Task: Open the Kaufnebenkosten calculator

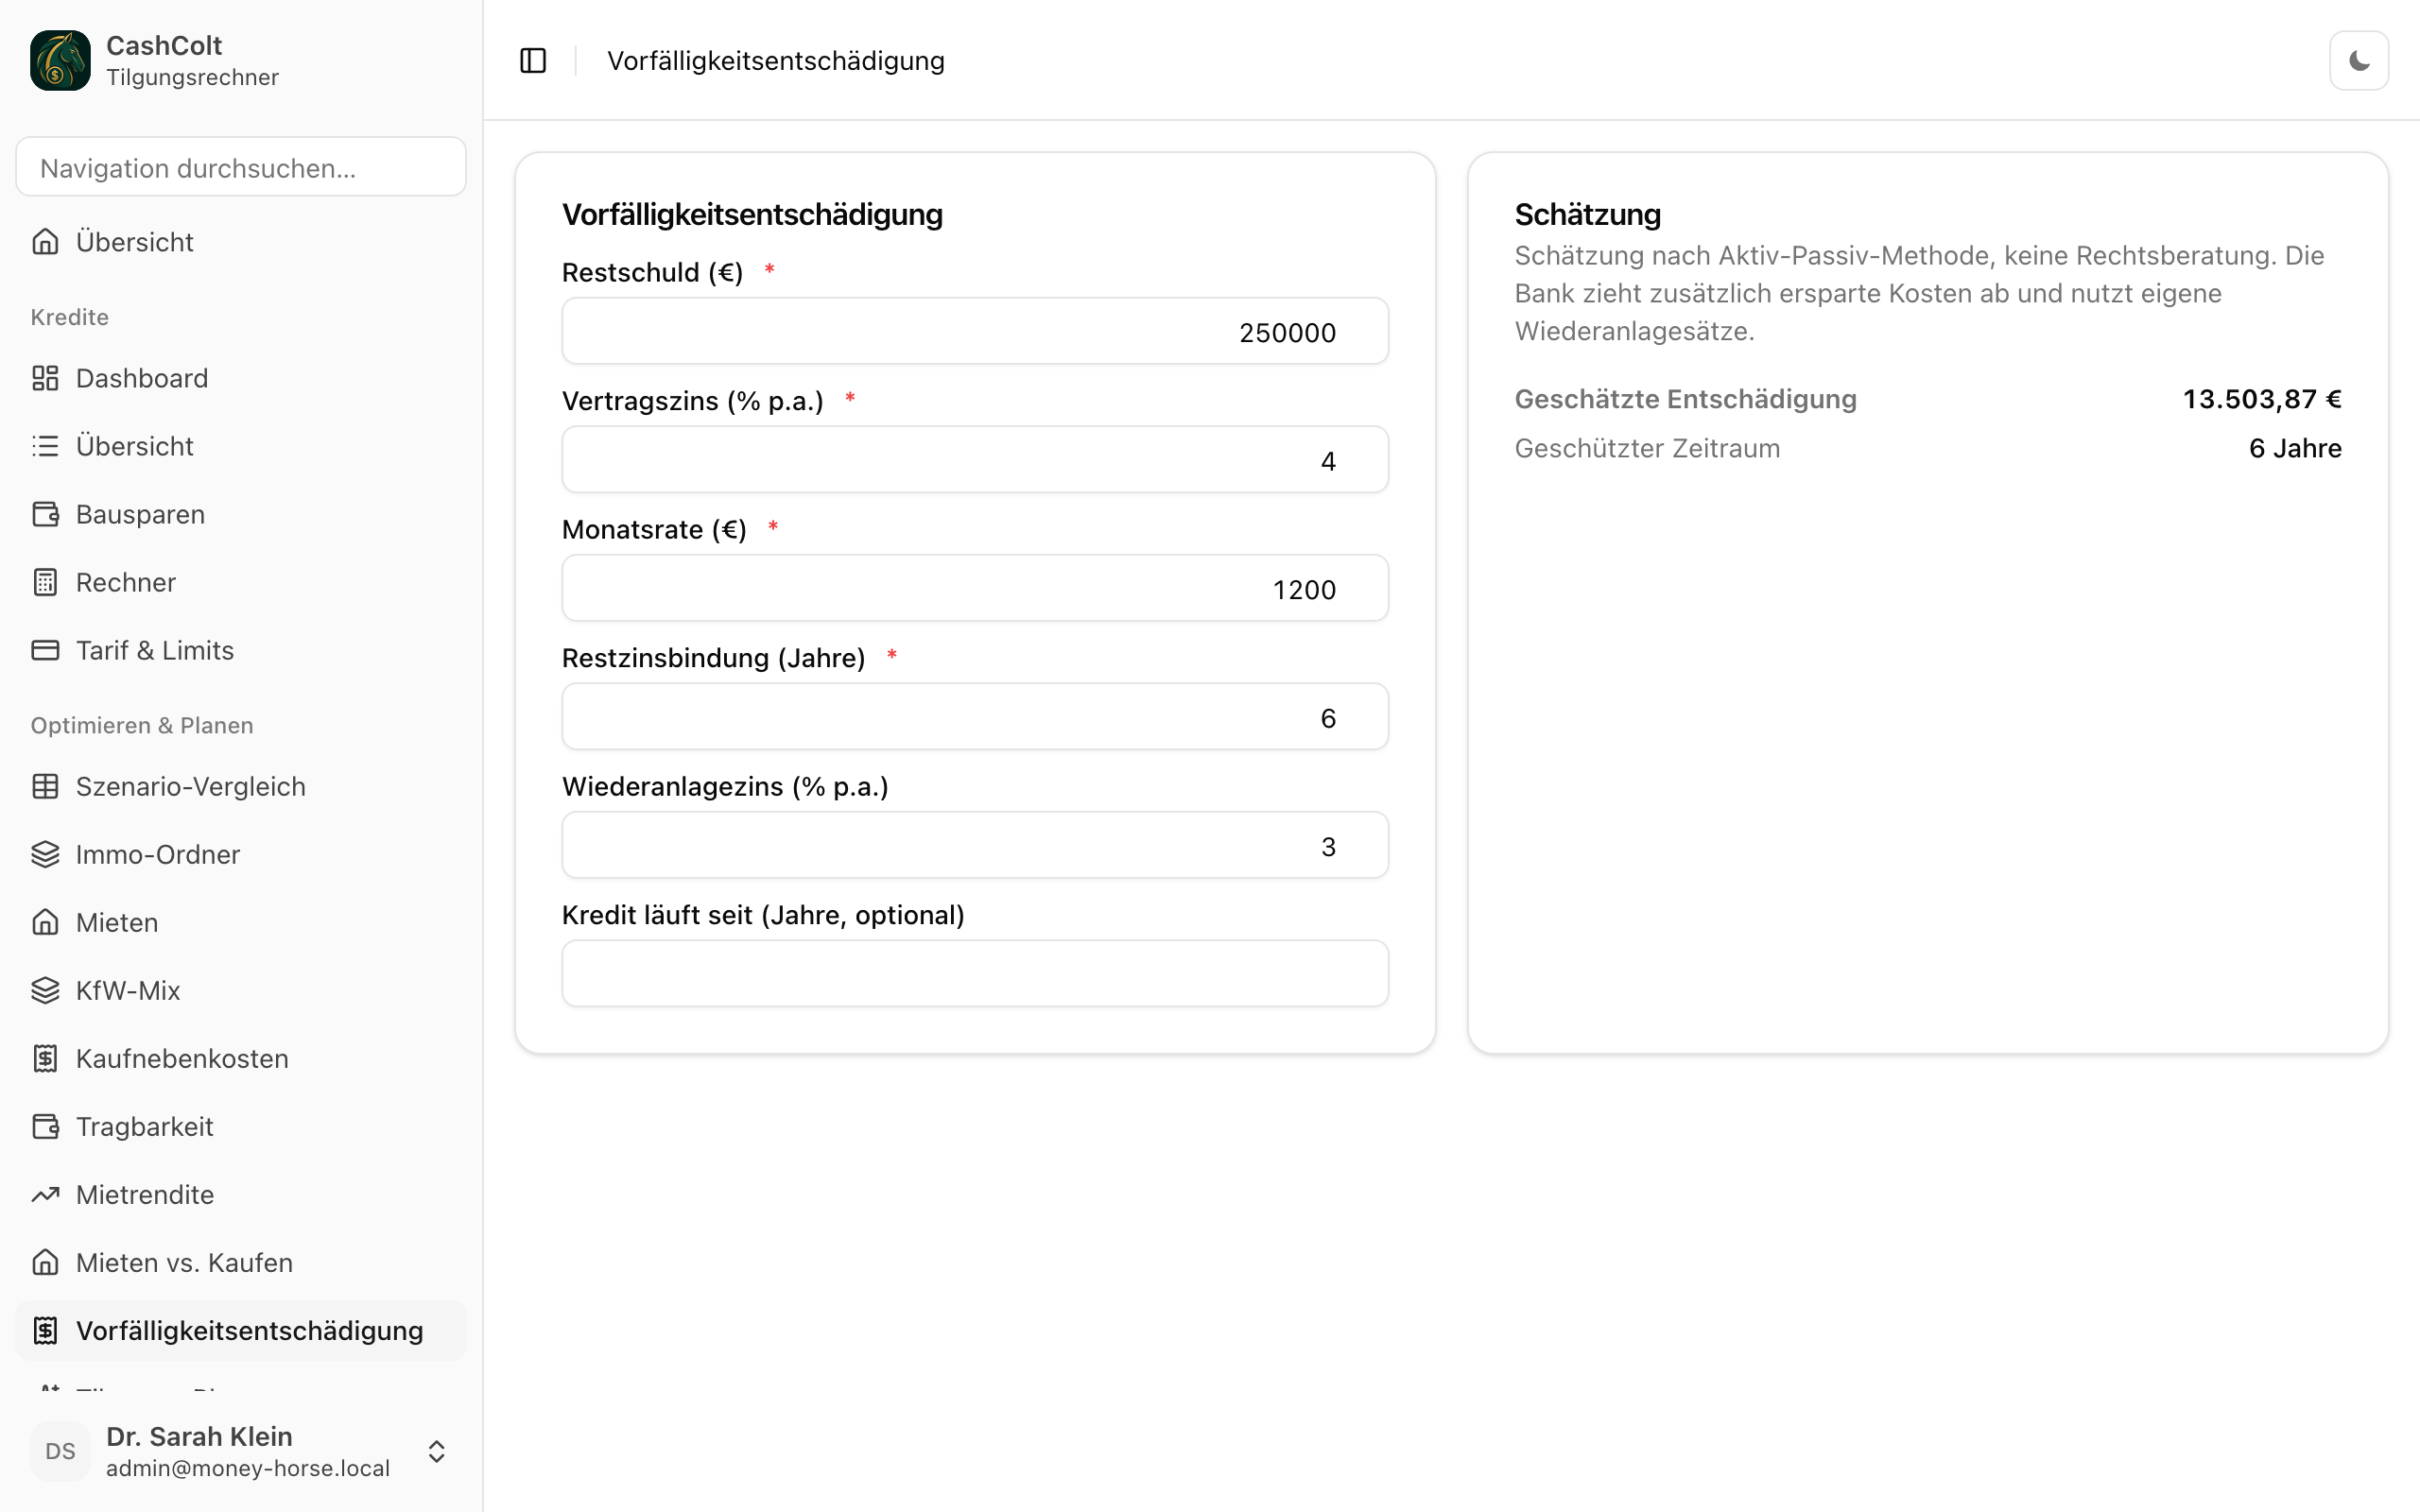Action: coord(241,1058)
